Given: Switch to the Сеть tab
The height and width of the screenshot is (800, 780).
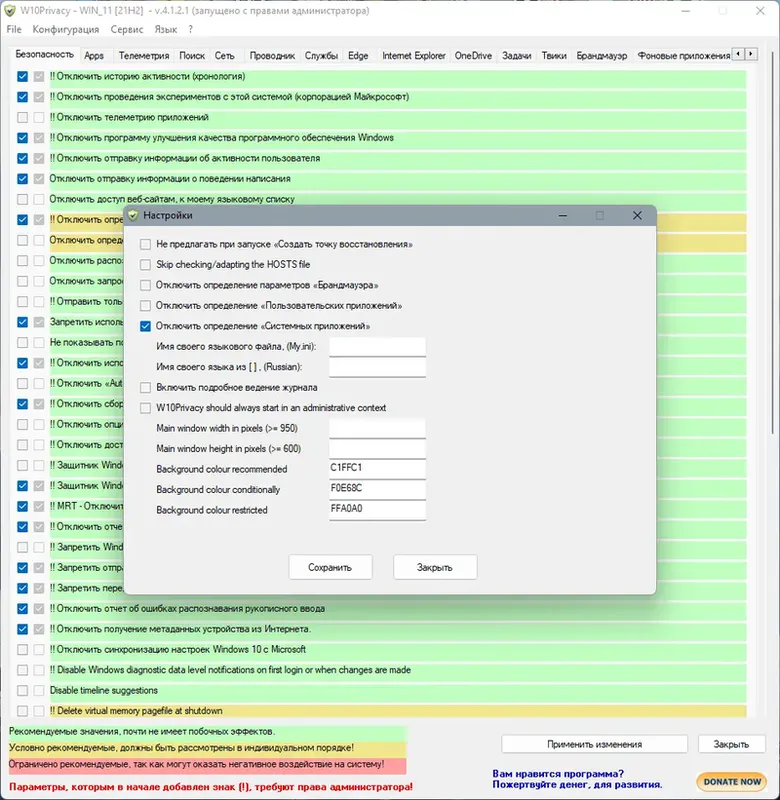Looking at the screenshot, I should pos(224,56).
